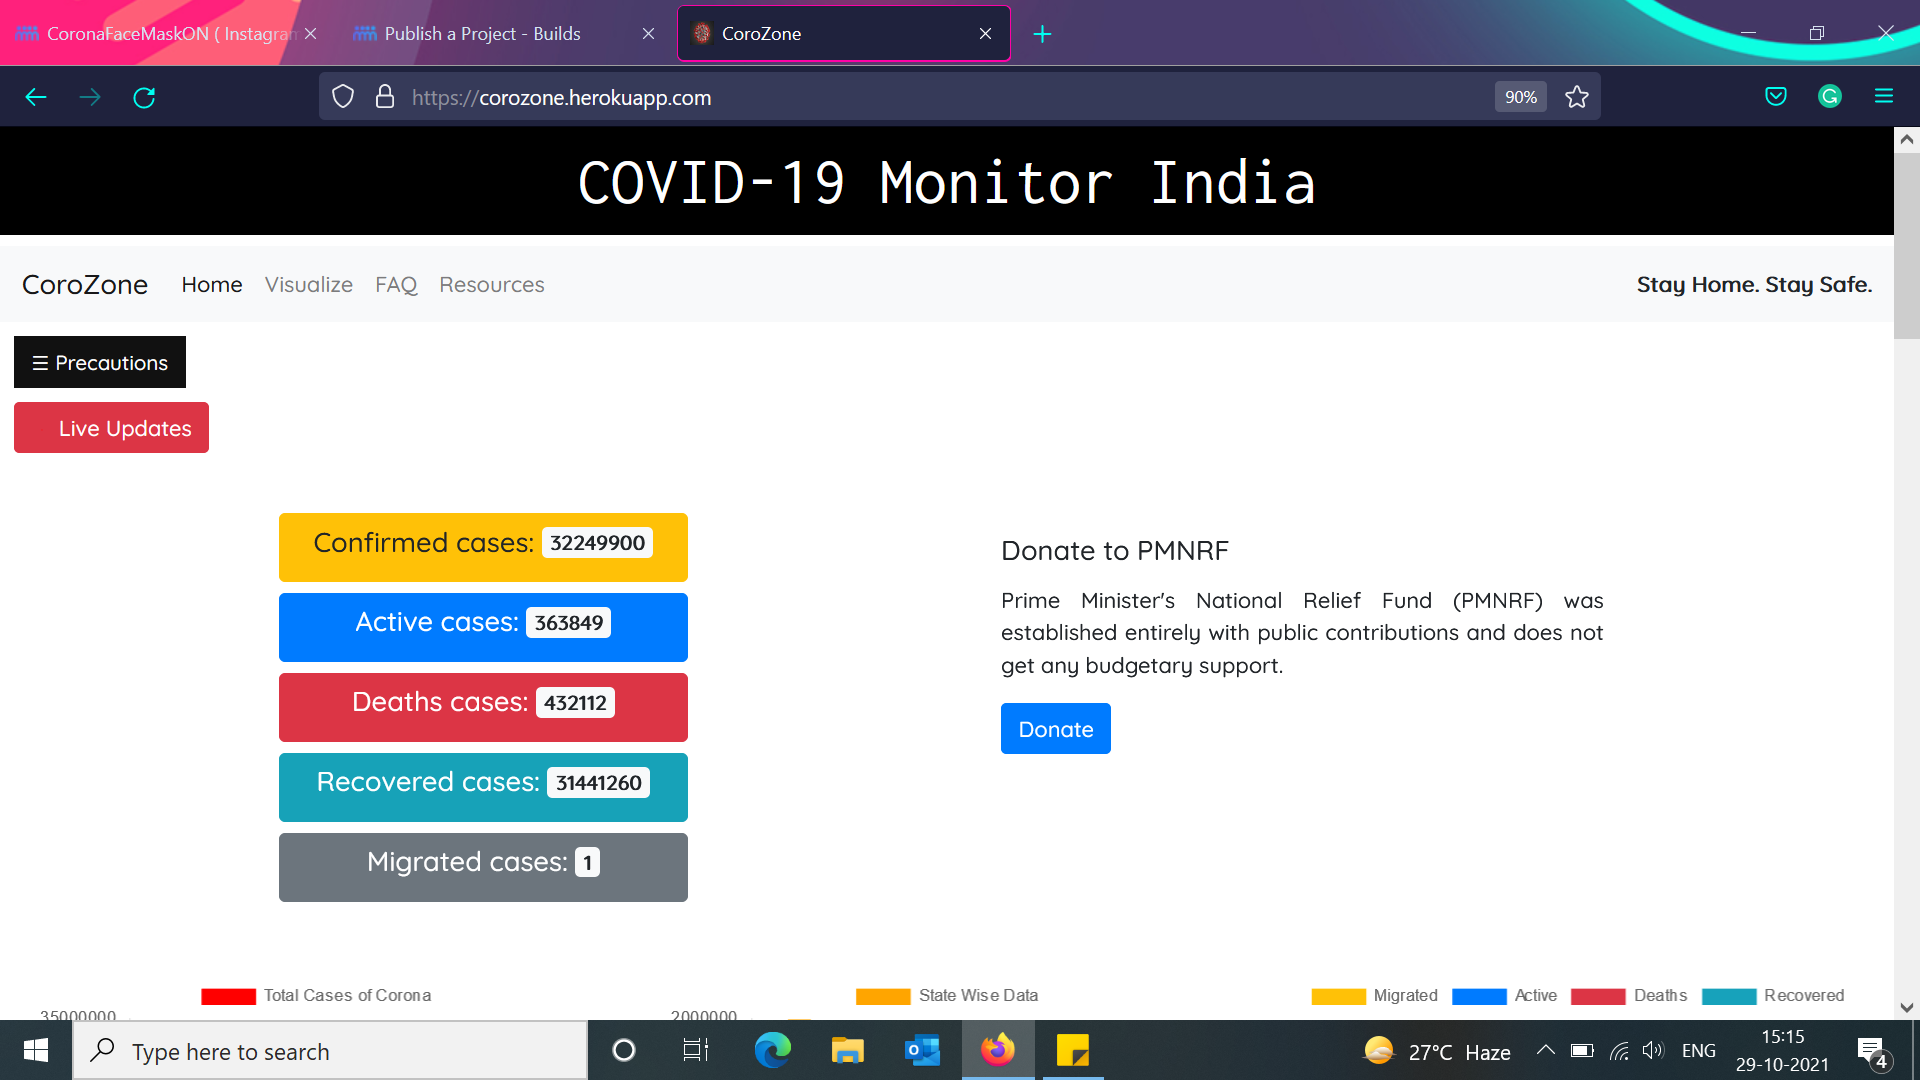Viewport: 1920px width, 1080px height.
Task: Close the Publish a Project tab
Action: 648,34
